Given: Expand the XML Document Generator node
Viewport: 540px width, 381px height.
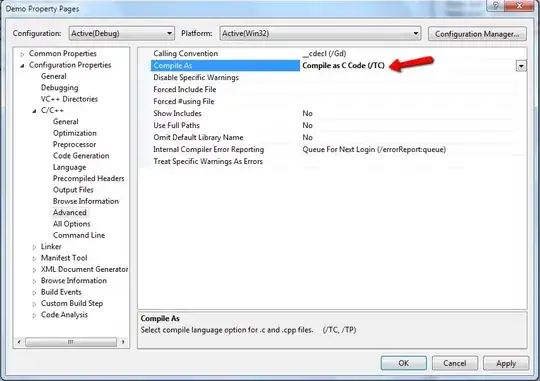Looking at the screenshot, I should [x=34, y=270].
